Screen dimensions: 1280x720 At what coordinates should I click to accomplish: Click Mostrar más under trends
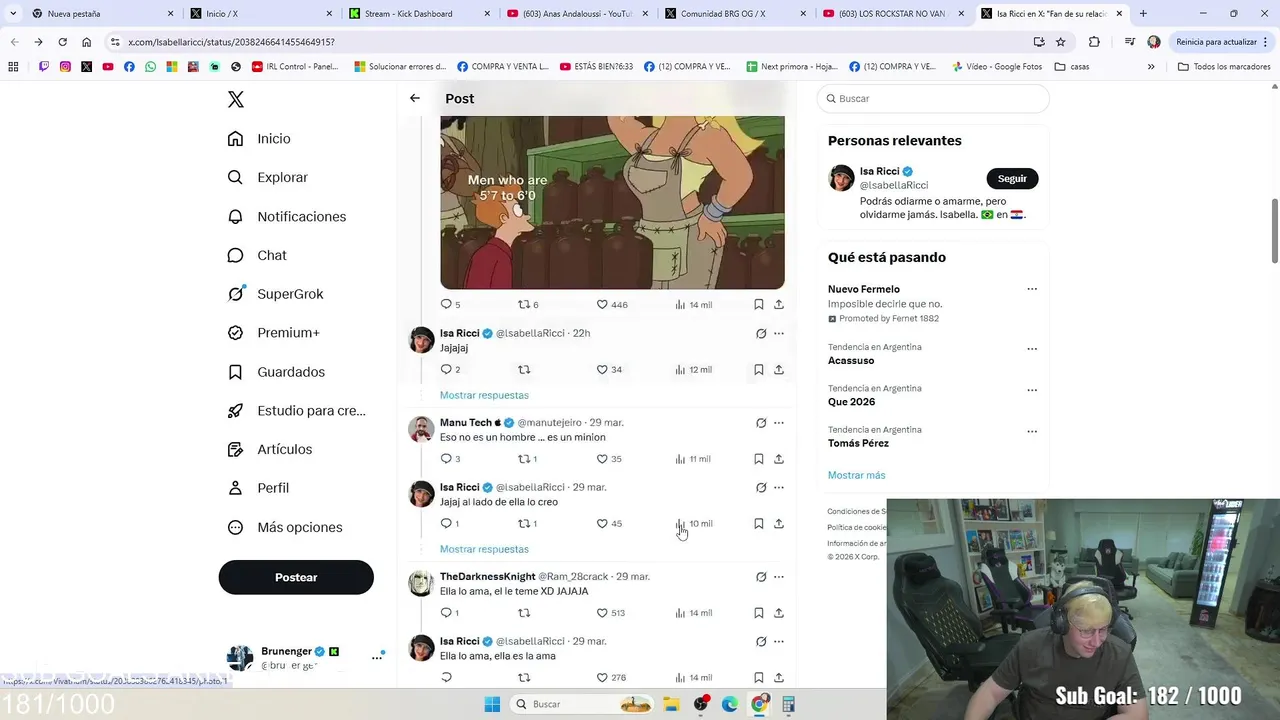856,475
